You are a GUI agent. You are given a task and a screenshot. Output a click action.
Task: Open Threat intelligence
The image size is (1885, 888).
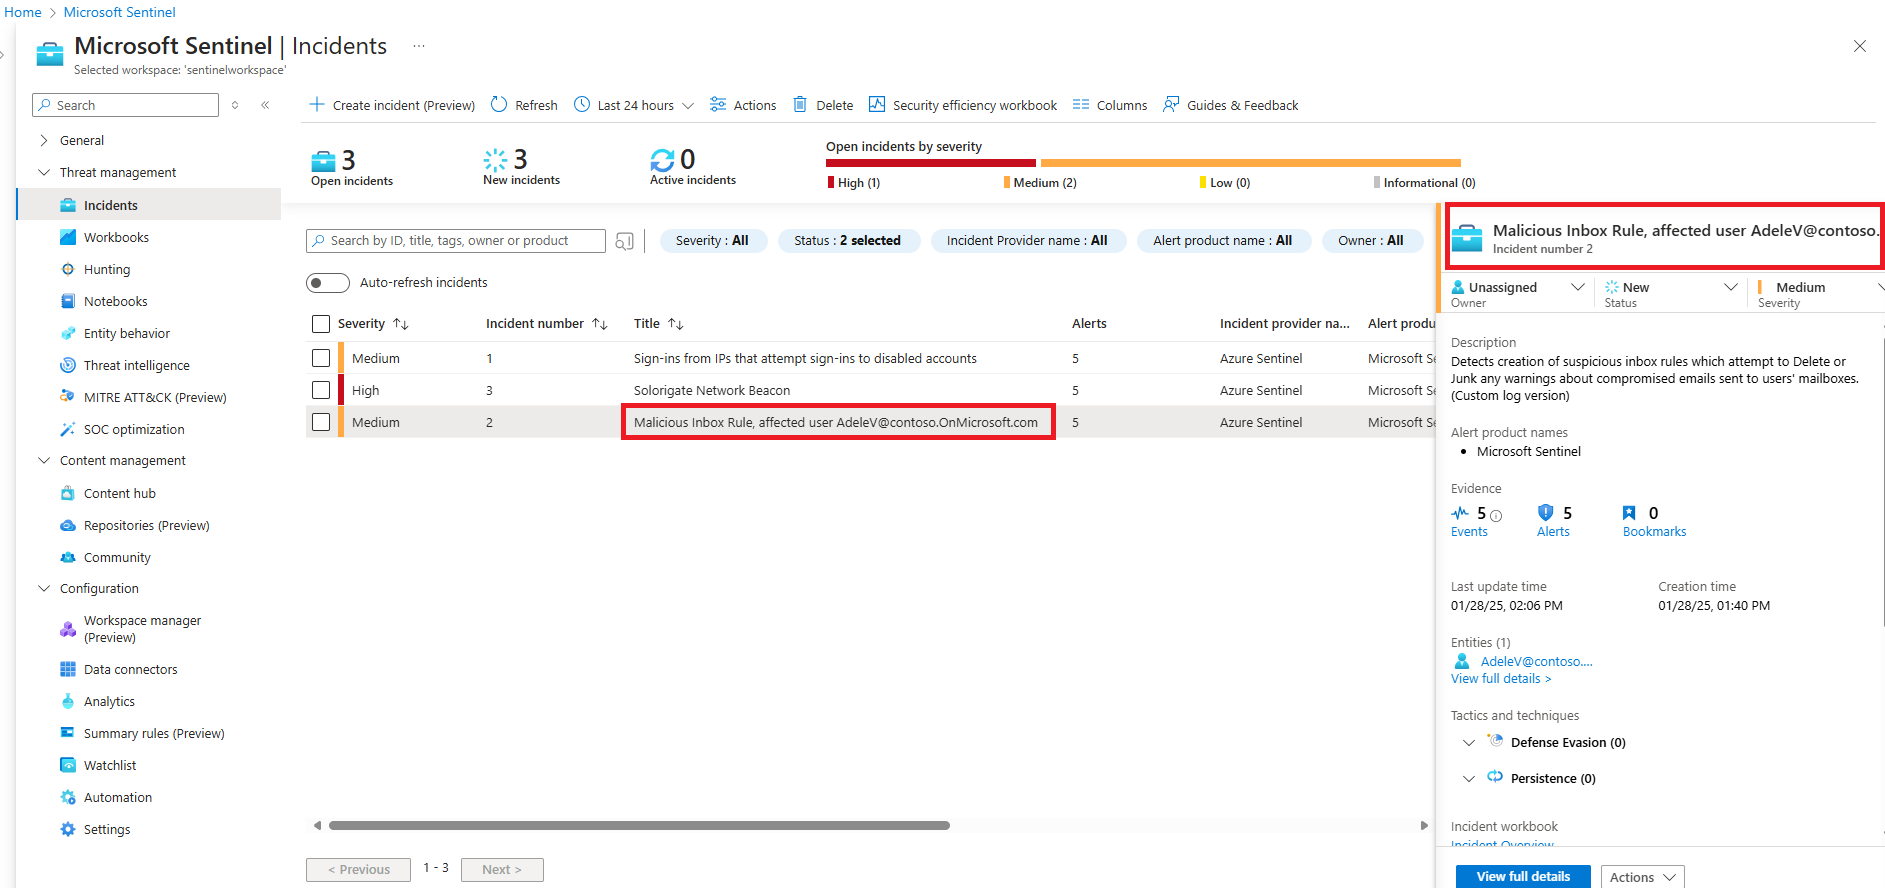tap(136, 365)
